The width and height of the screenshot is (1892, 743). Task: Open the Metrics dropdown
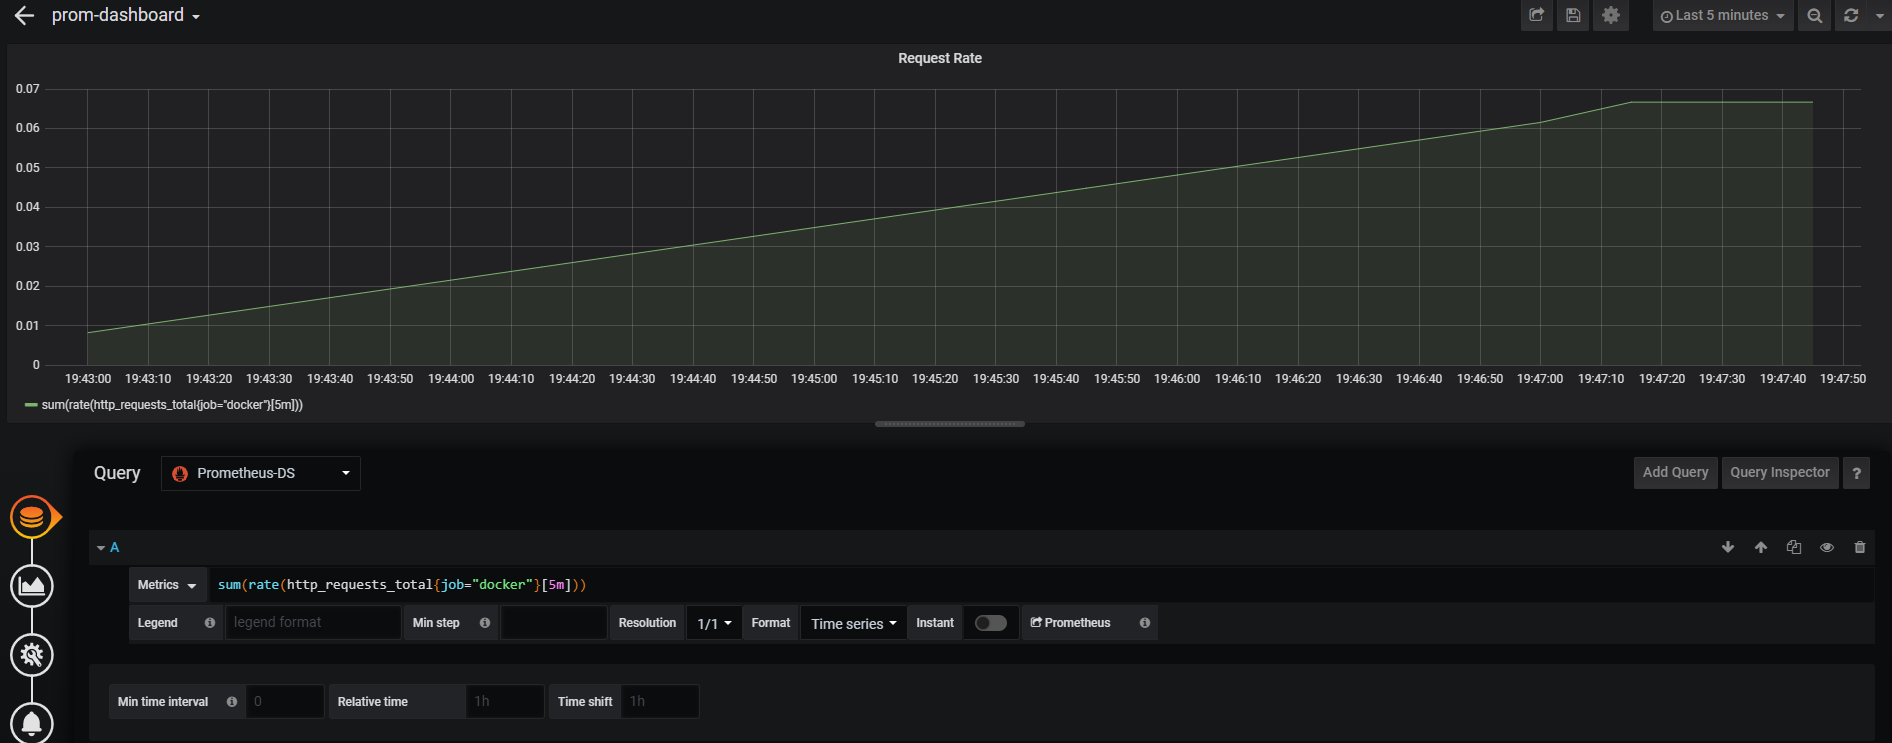click(167, 585)
